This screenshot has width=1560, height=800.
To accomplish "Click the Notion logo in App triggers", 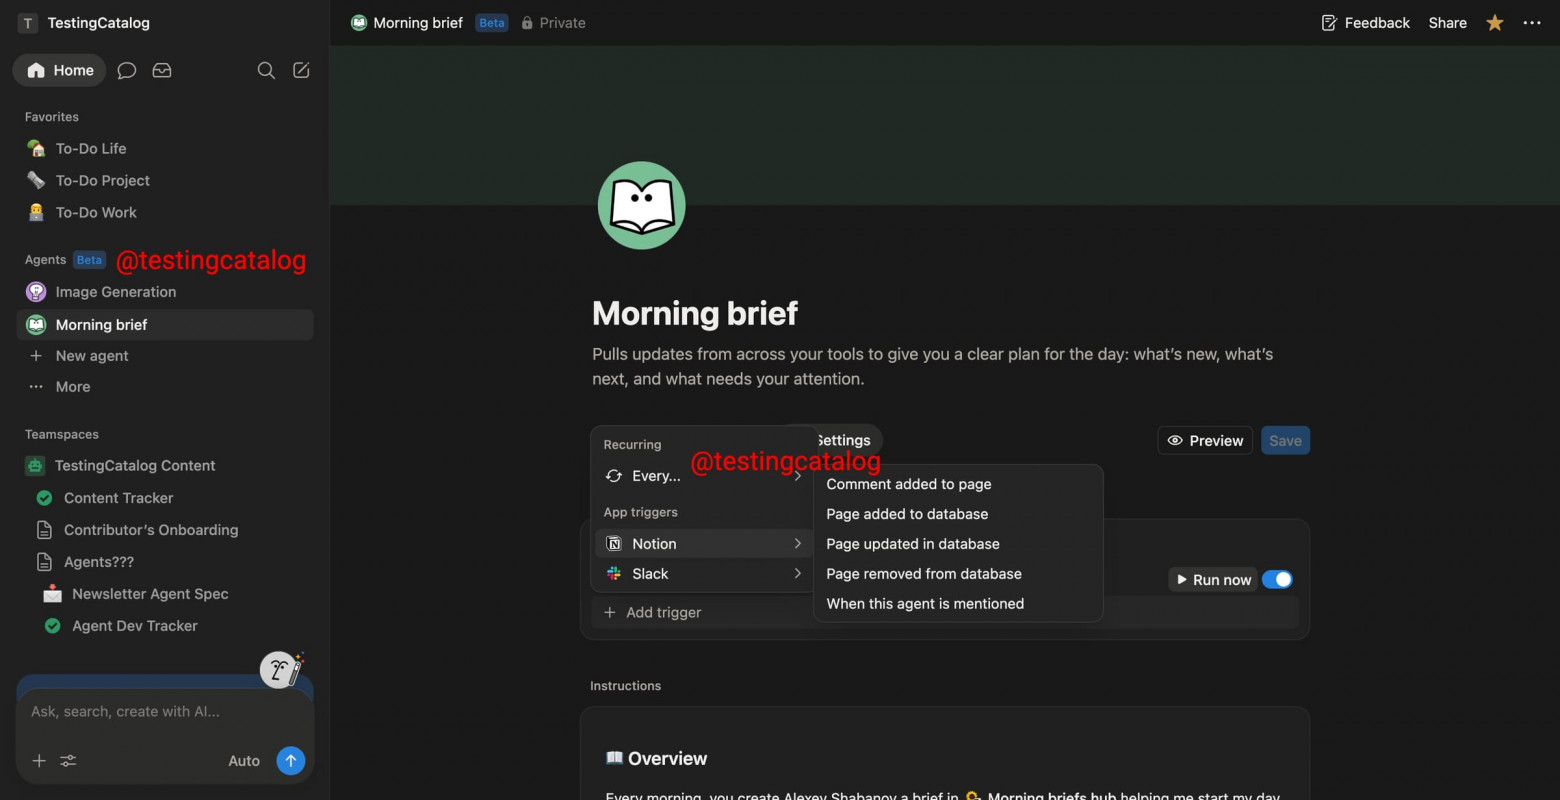I will [x=615, y=543].
